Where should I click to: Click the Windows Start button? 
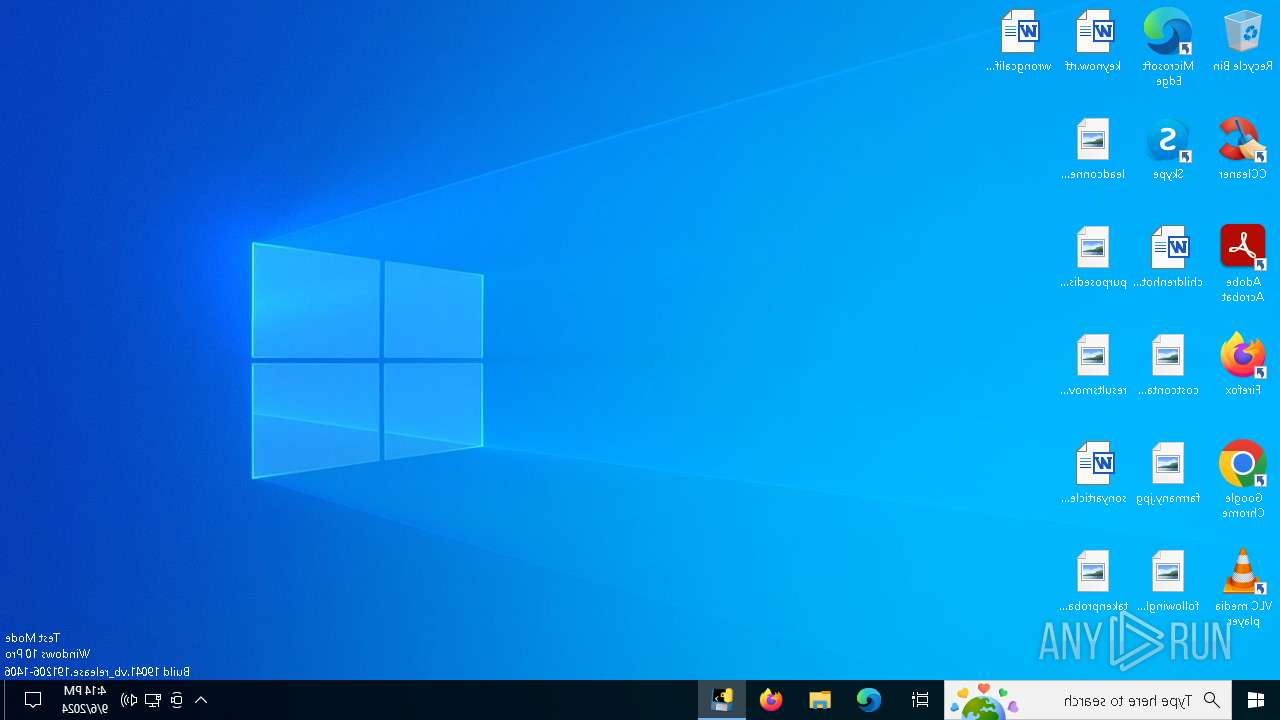(x=1256, y=700)
